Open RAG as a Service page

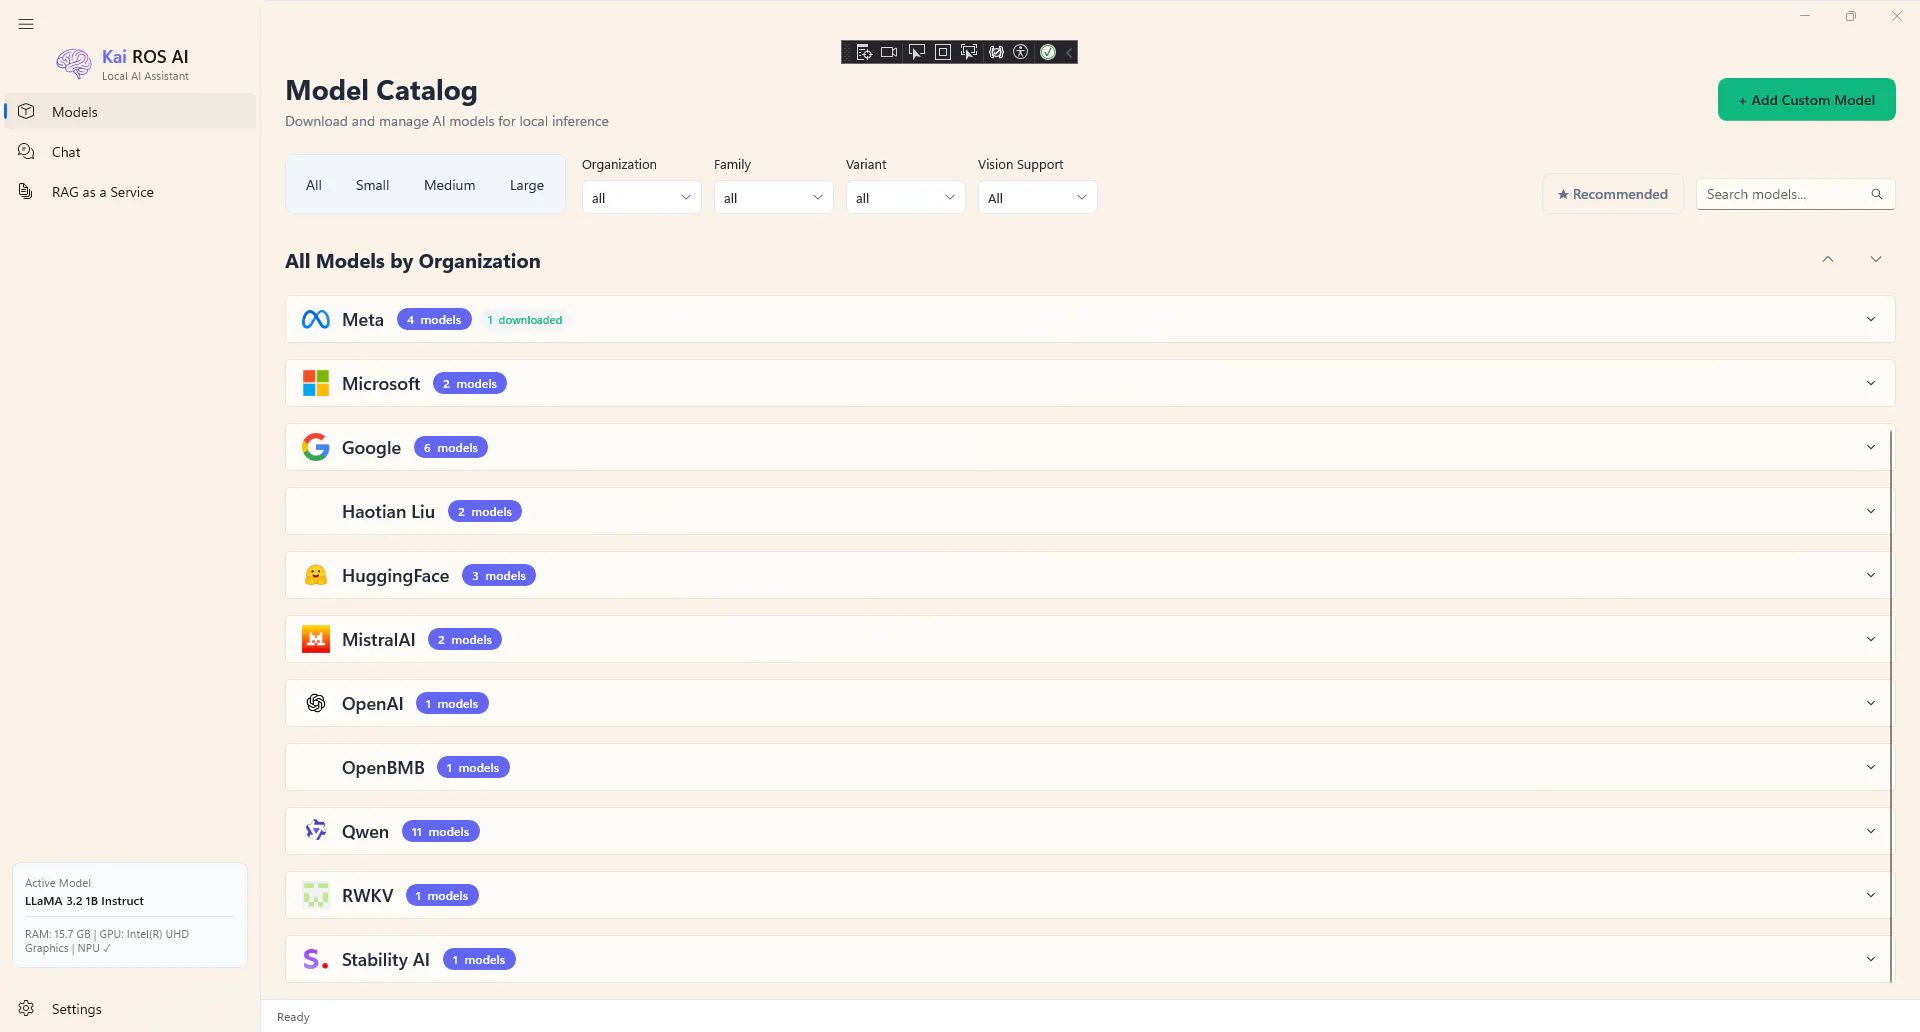(x=130, y=191)
